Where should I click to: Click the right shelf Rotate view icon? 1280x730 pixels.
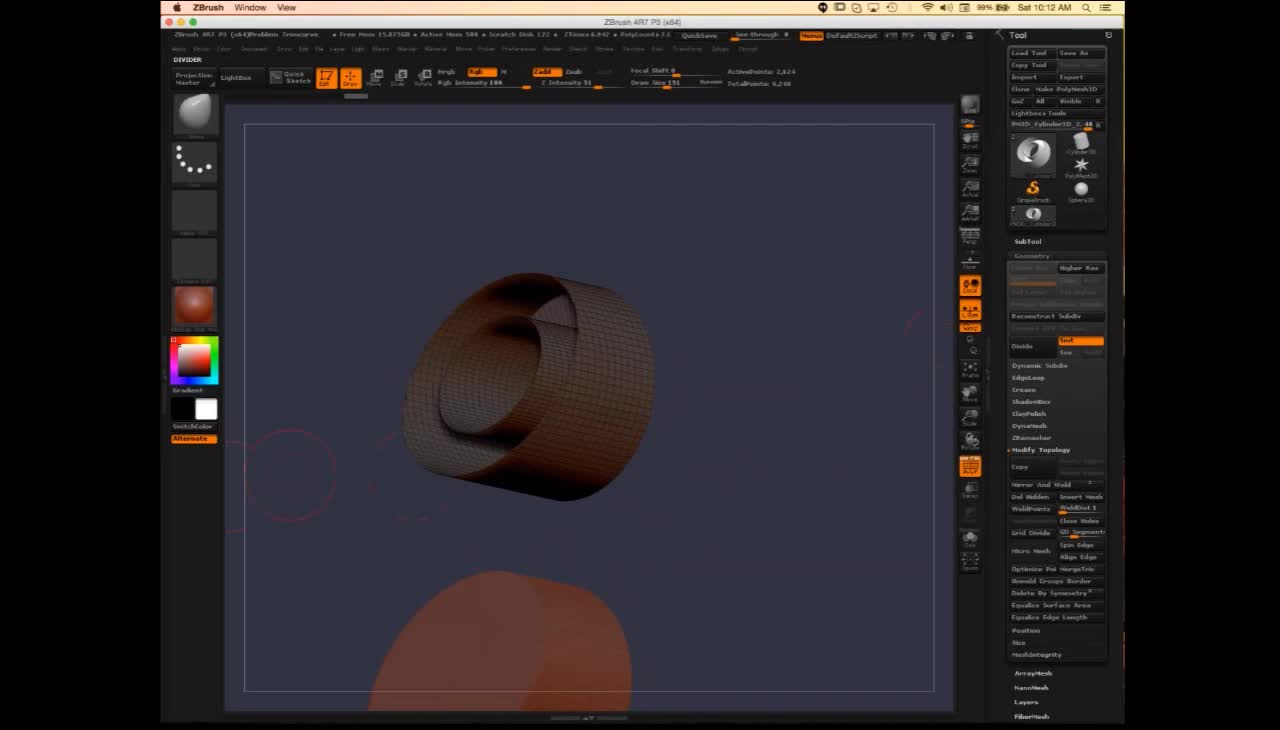970,441
